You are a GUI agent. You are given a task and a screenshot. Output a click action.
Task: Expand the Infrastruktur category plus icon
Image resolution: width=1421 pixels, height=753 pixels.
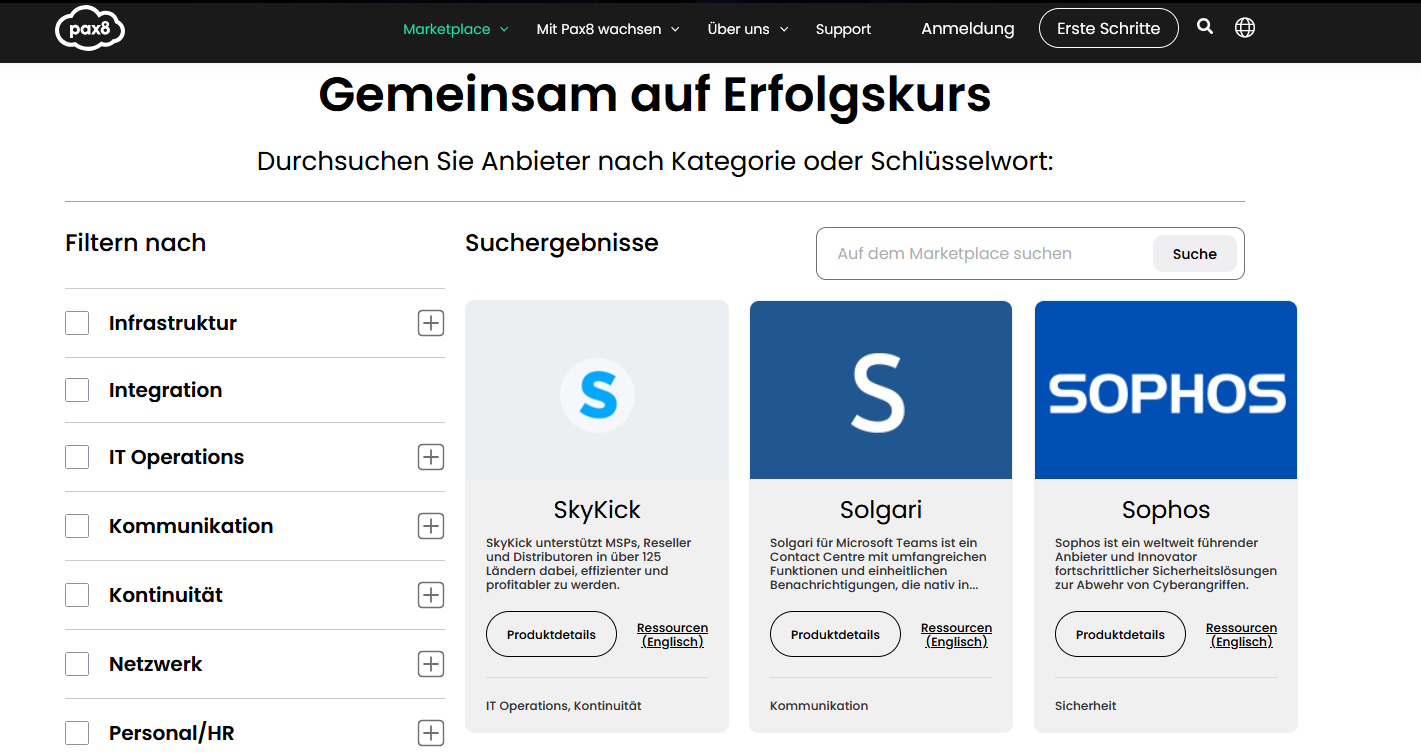coord(431,323)
